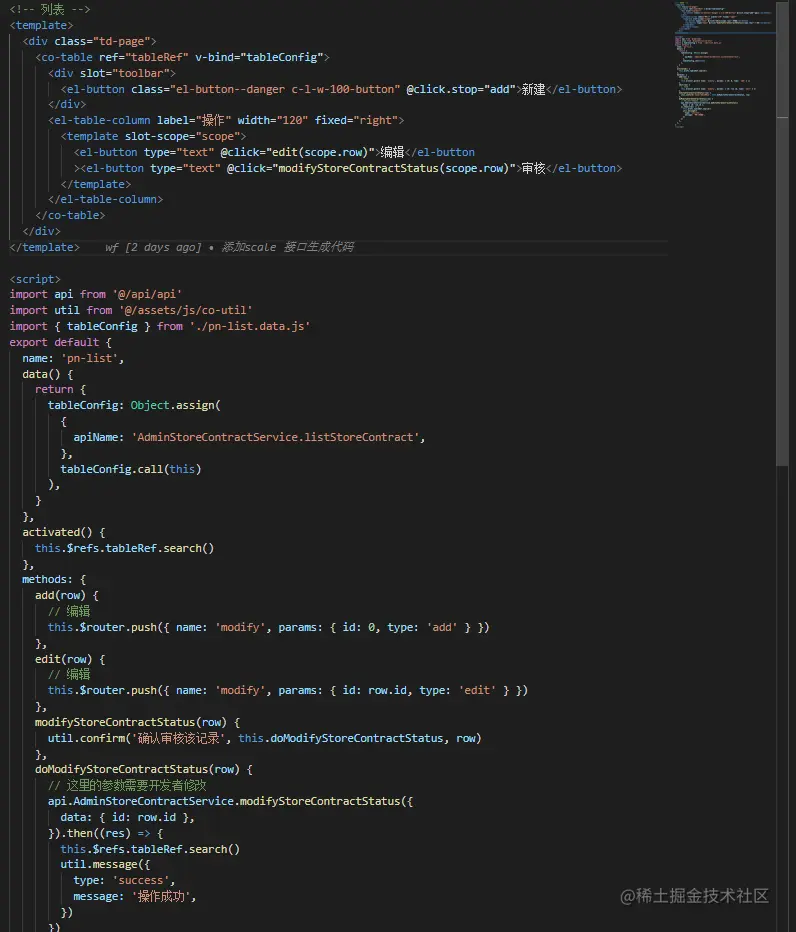This screenshot has width=796, height=932.
Task: Click the '新建' el-button line
Action: point(342,90)
